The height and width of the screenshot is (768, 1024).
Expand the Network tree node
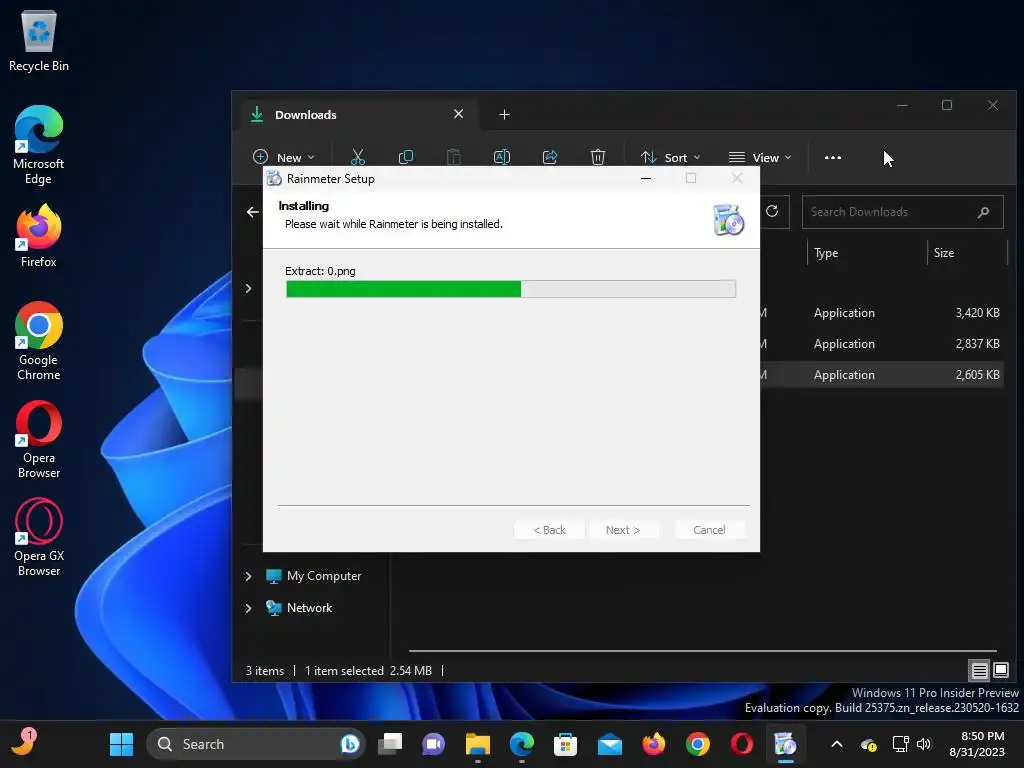[x=248, y=608]
